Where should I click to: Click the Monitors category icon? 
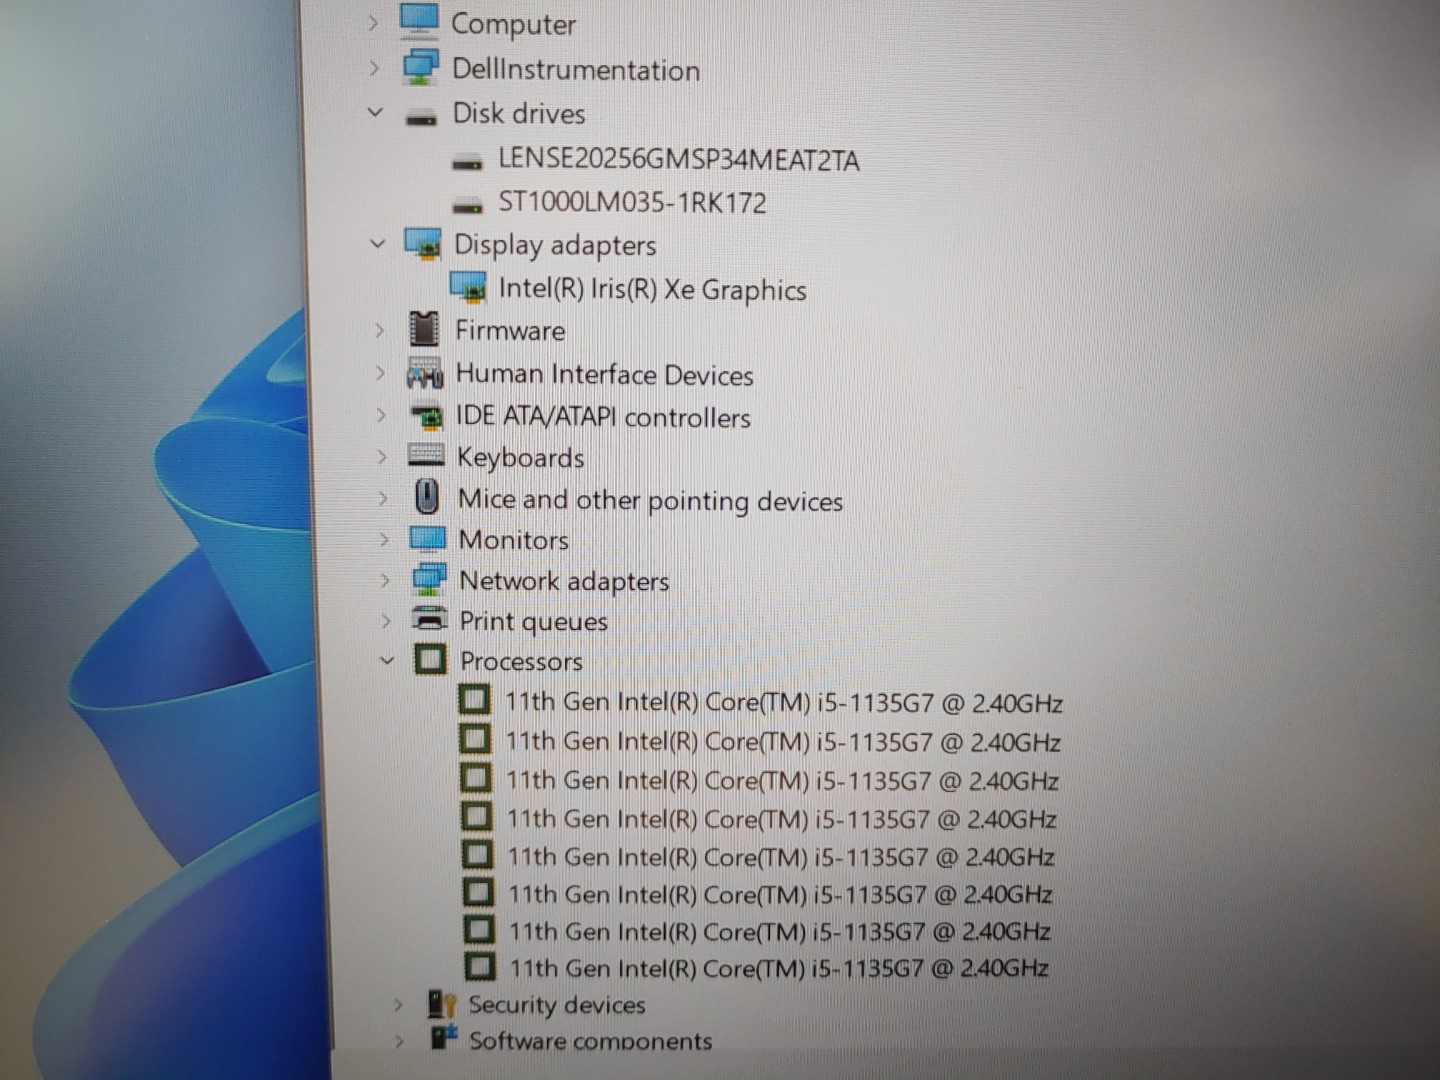click(428, 539)
